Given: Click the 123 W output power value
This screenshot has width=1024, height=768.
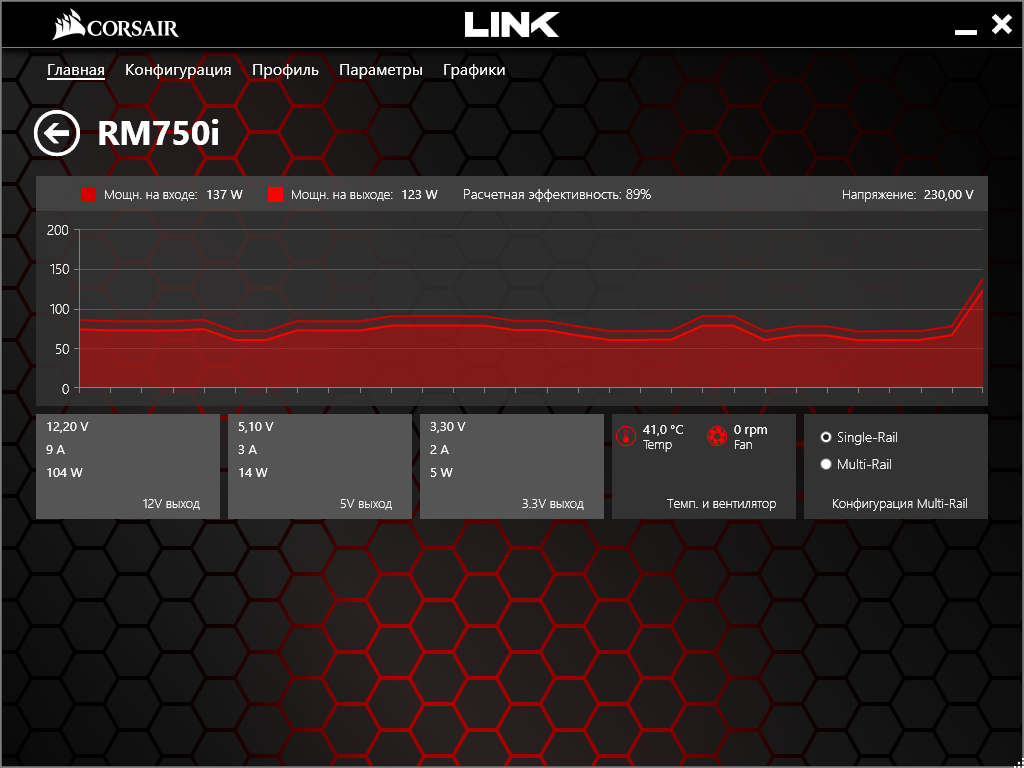Looking at the screenshot, I should (x=420, y=195).
